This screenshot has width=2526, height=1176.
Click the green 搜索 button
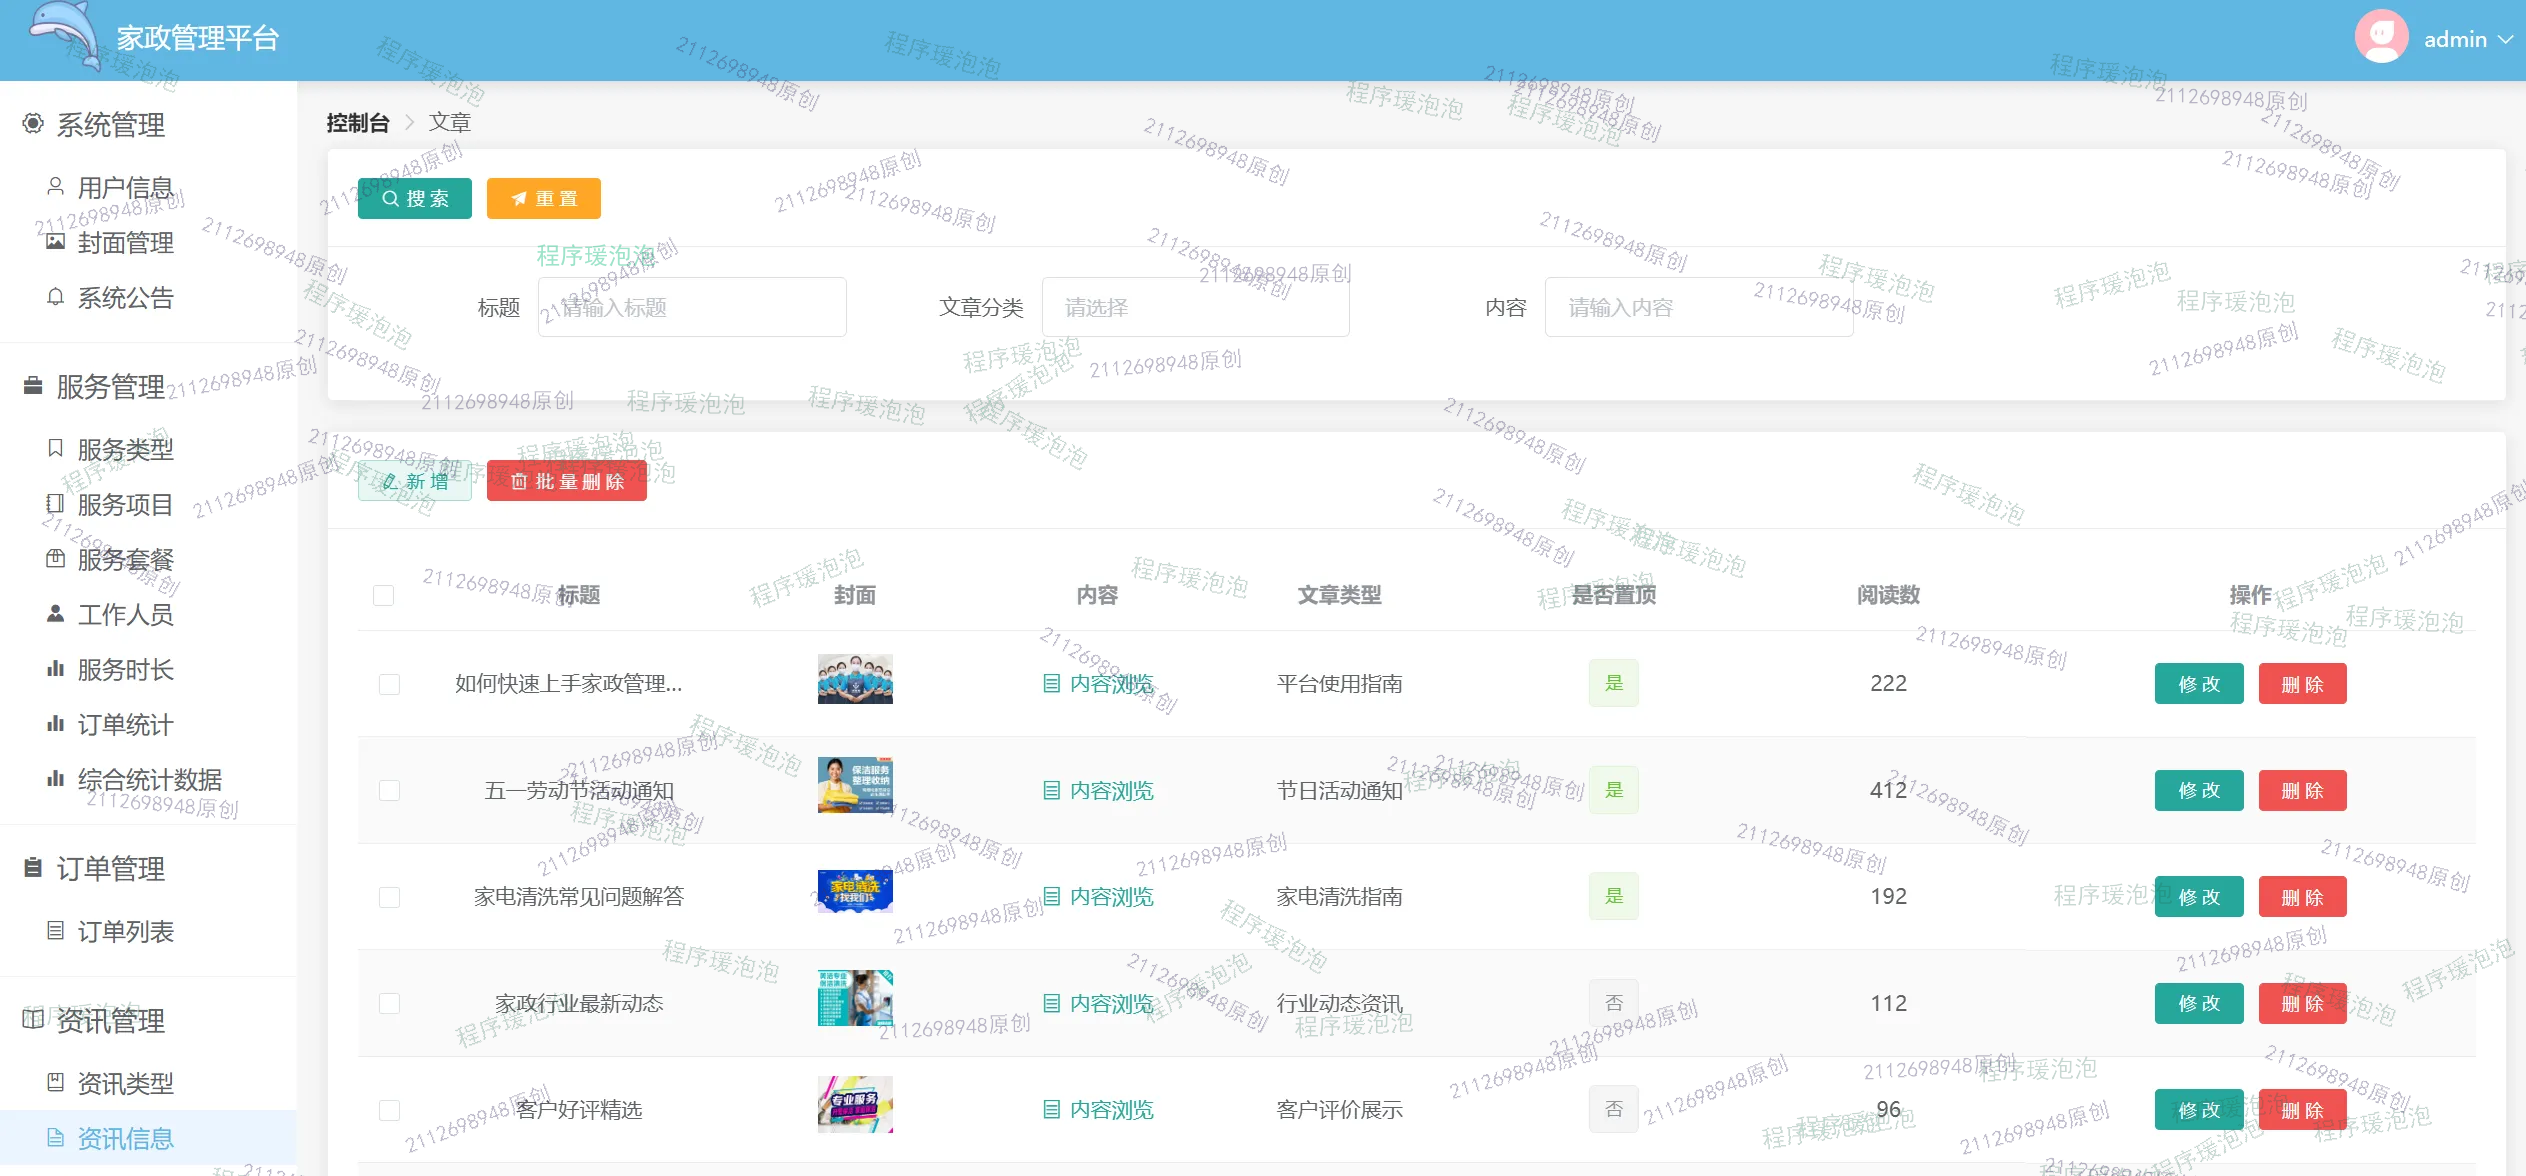pyautogui.click(x=415, y=198)
